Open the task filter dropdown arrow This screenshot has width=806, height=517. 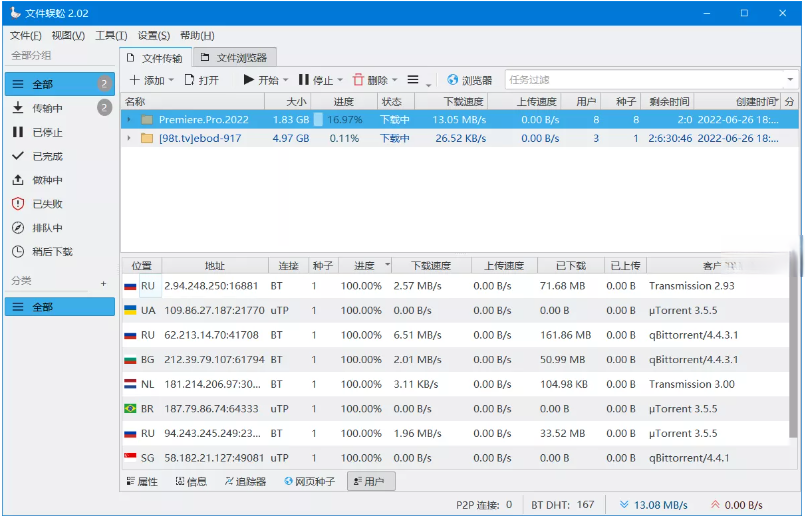point(790,80)
